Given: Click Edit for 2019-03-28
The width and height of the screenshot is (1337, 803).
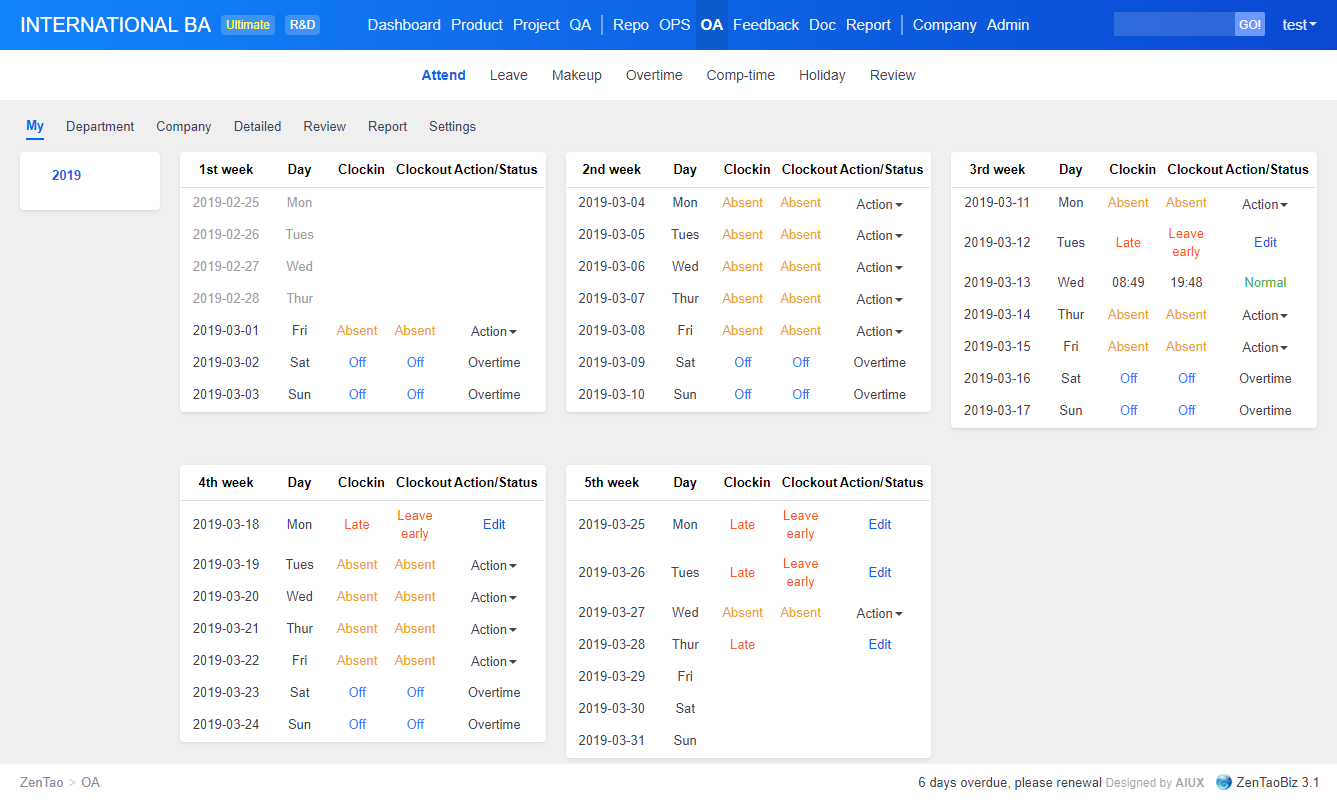Looking at the screenshot, I should click(x=880, y=644).
